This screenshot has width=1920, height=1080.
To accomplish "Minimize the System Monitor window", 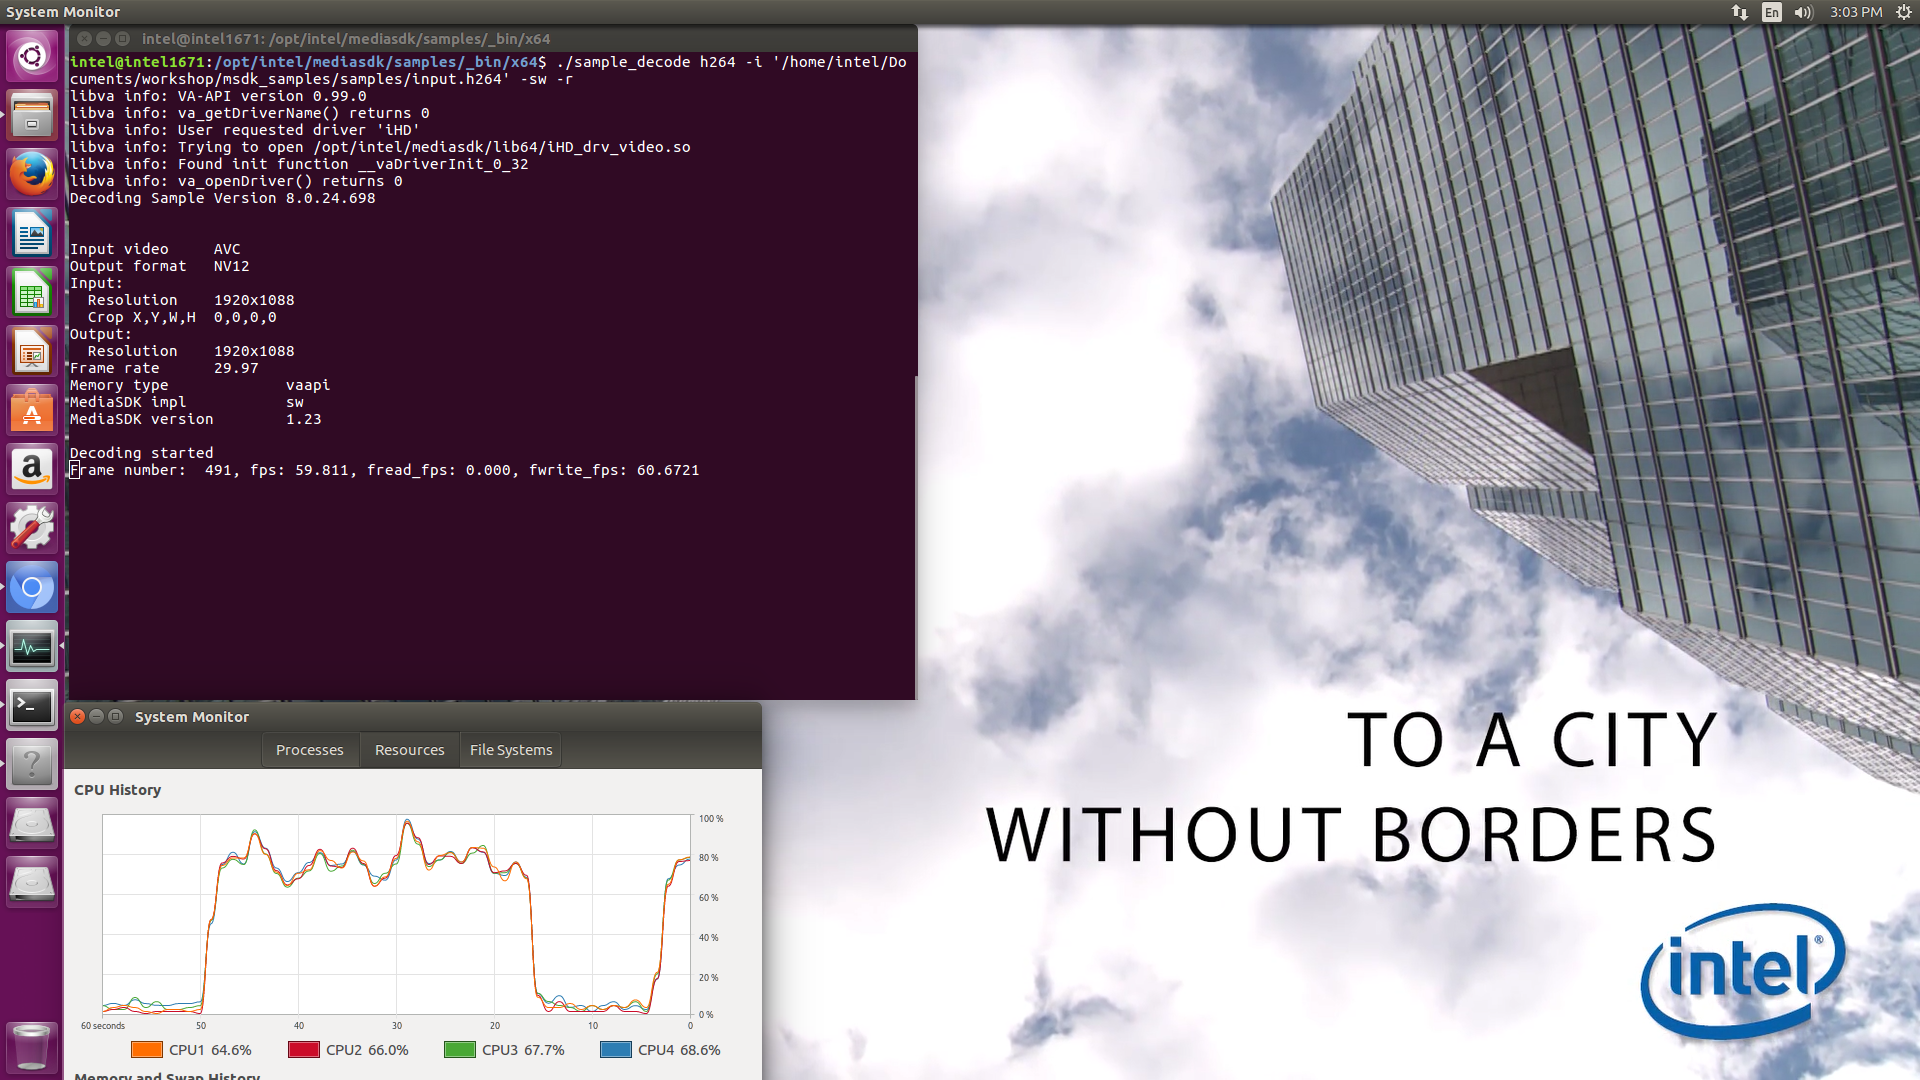I will pyautogui.click(x=97, y=716).
